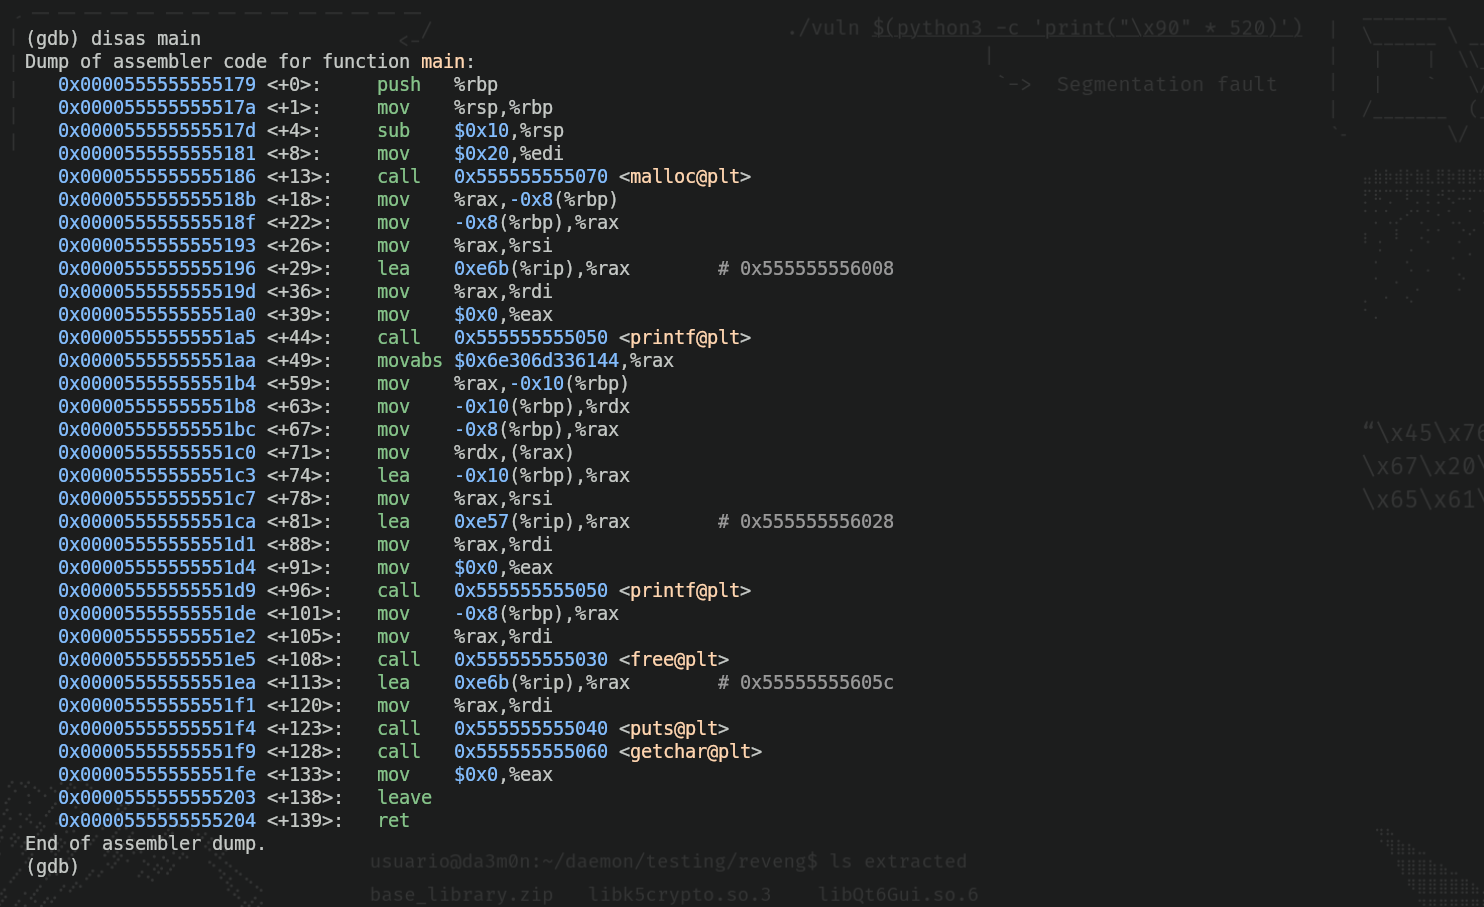
Task: Click the comment address 0x55555555605c
Action: (816, 682)
